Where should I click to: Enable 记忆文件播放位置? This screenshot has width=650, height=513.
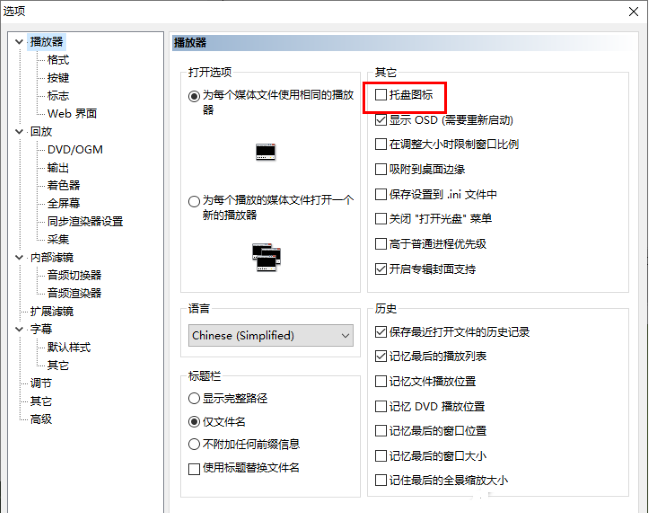click(x=381, y=381)
